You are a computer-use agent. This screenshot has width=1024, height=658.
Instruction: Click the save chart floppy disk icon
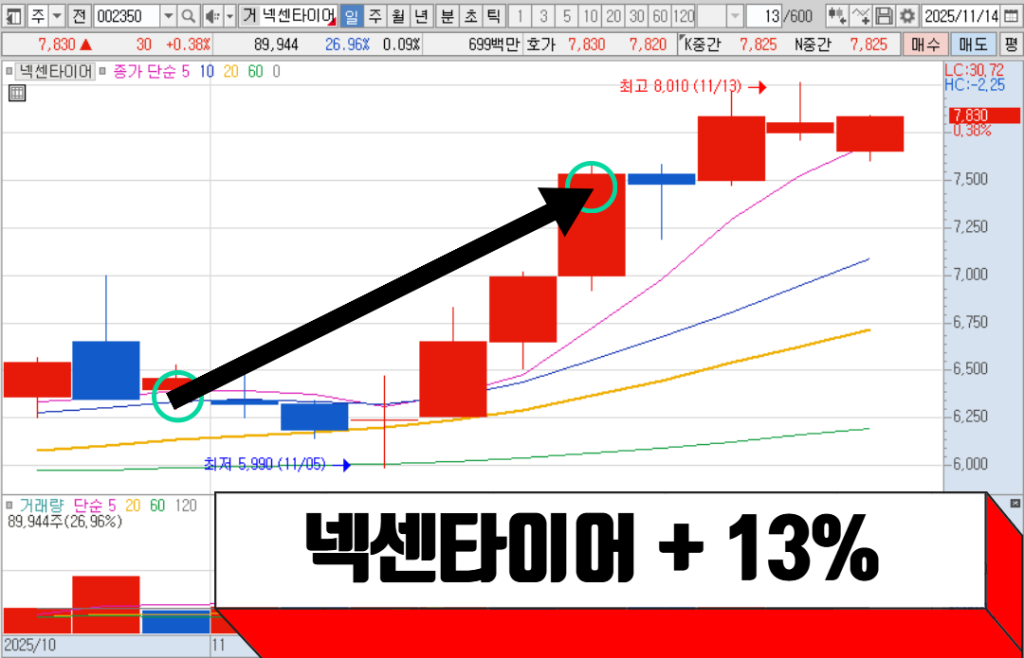click(883, 17)
